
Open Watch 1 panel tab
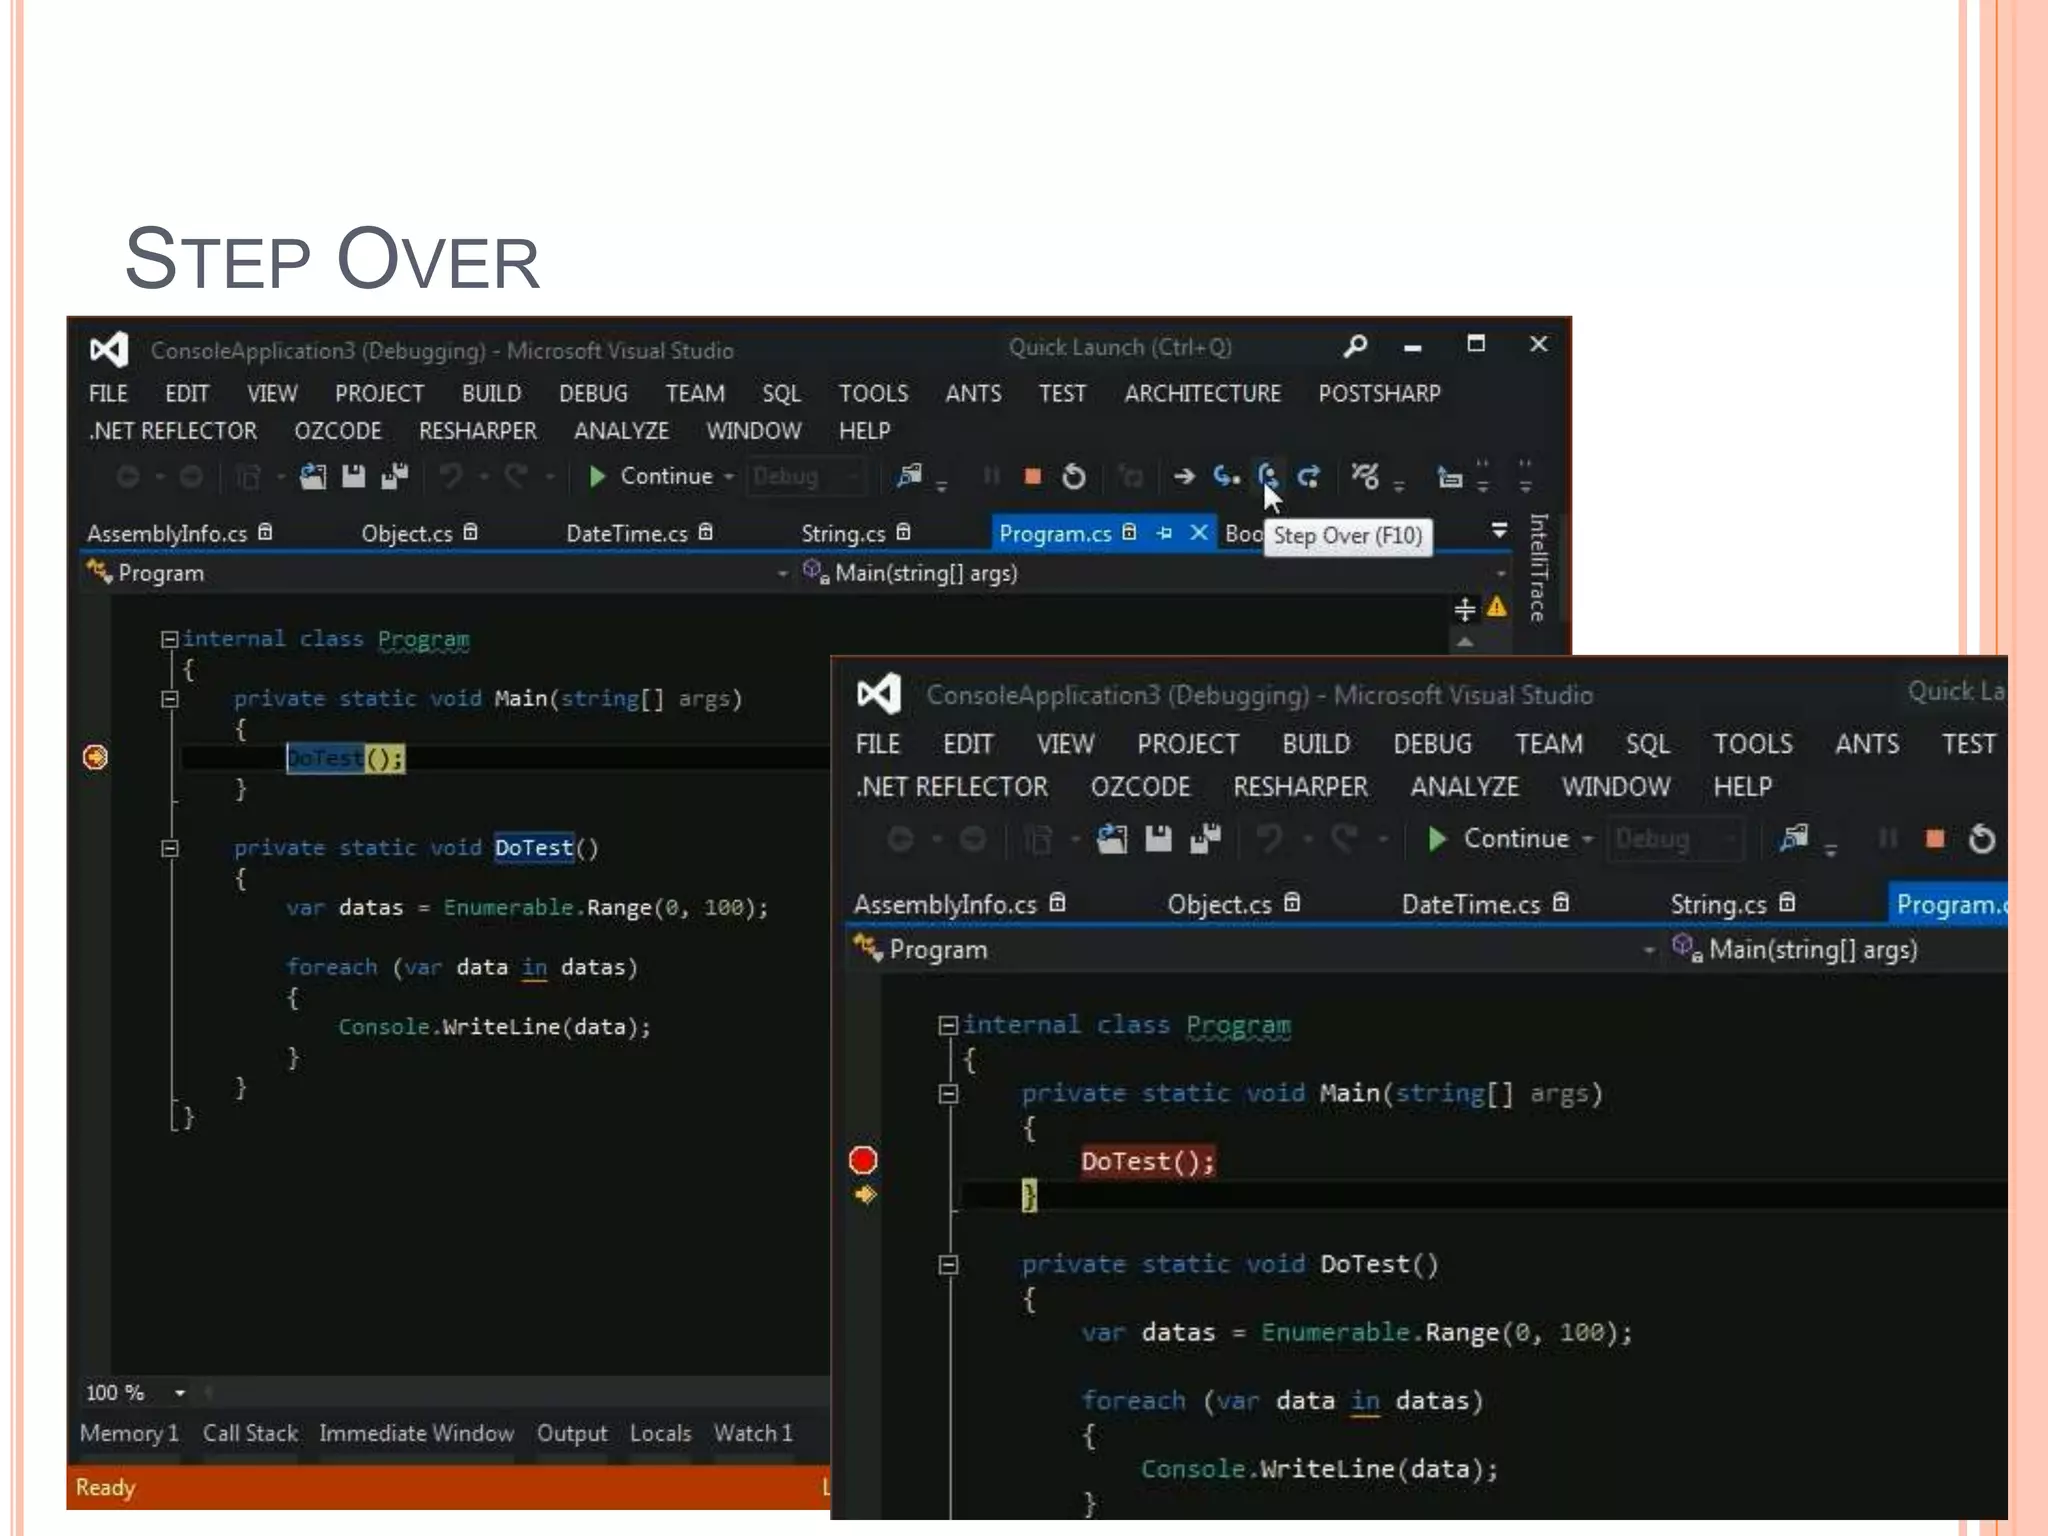coord(753,1433)
